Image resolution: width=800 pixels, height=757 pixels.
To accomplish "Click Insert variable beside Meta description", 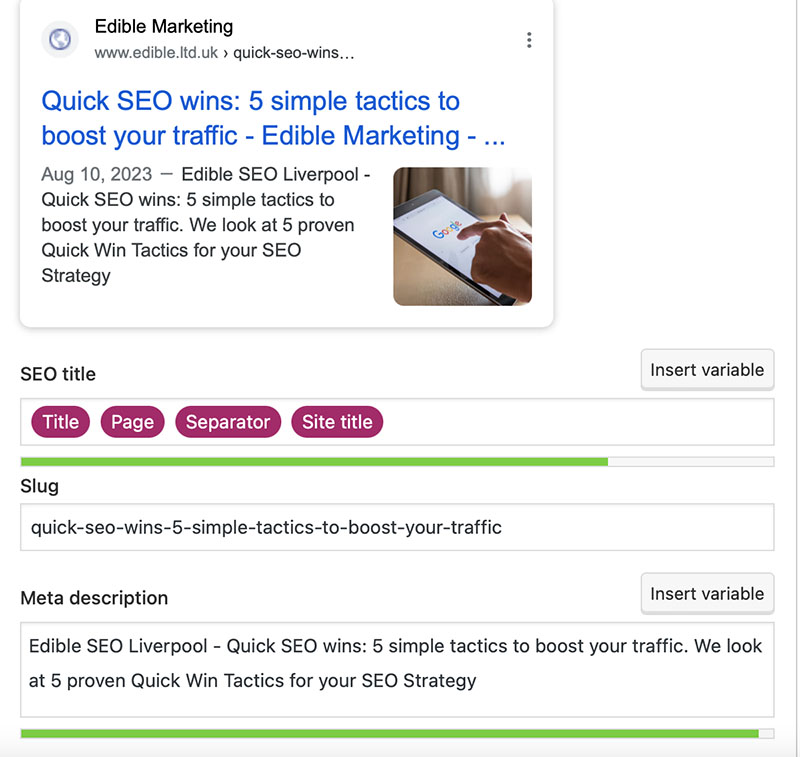I will click(707, 594).
